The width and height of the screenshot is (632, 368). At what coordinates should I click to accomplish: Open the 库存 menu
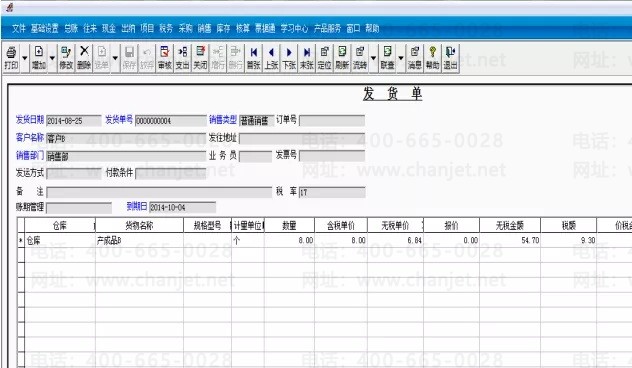click(223, 28)
